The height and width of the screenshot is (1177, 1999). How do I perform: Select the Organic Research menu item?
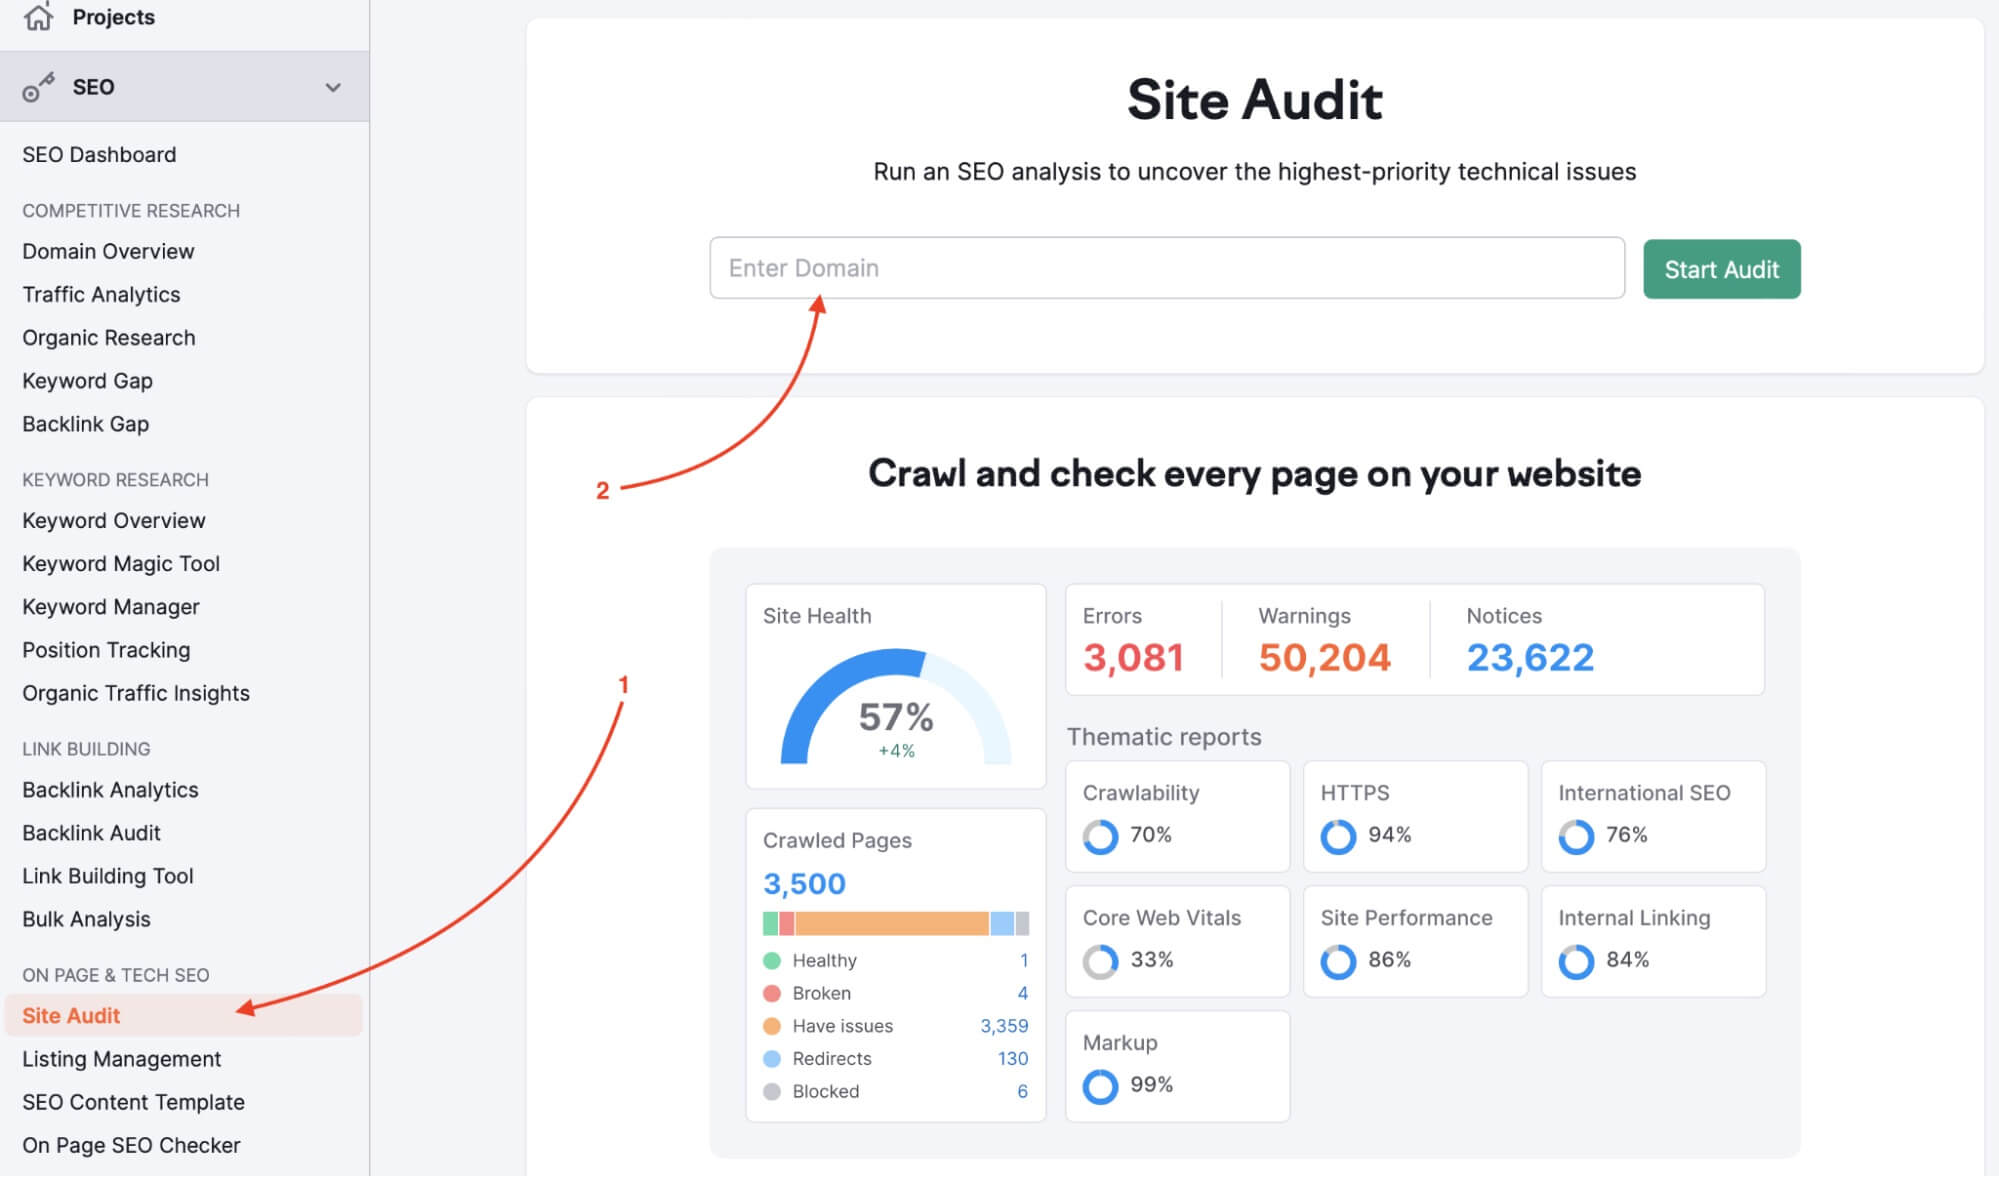pyautogui.click(x=108, y=336)
